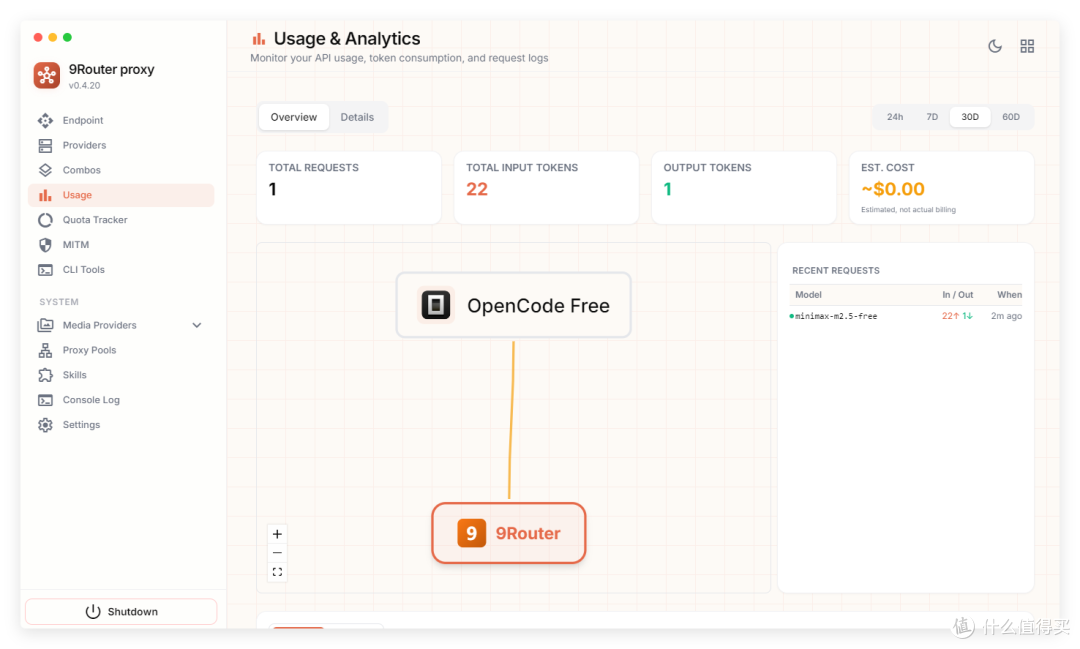Zoom in the flow diagram with plus
Image resolution: width=1080 pixels, height=649 pixels.
tap(277, 534)
